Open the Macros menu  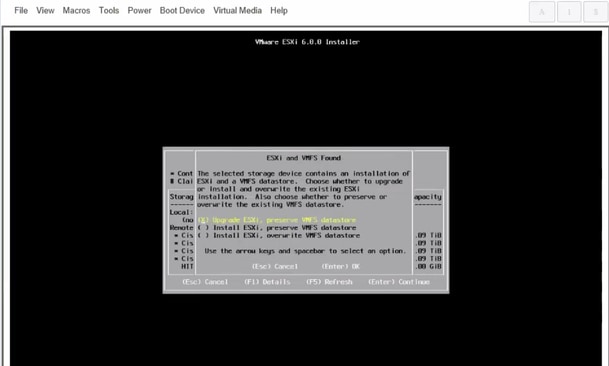(76, 10)
